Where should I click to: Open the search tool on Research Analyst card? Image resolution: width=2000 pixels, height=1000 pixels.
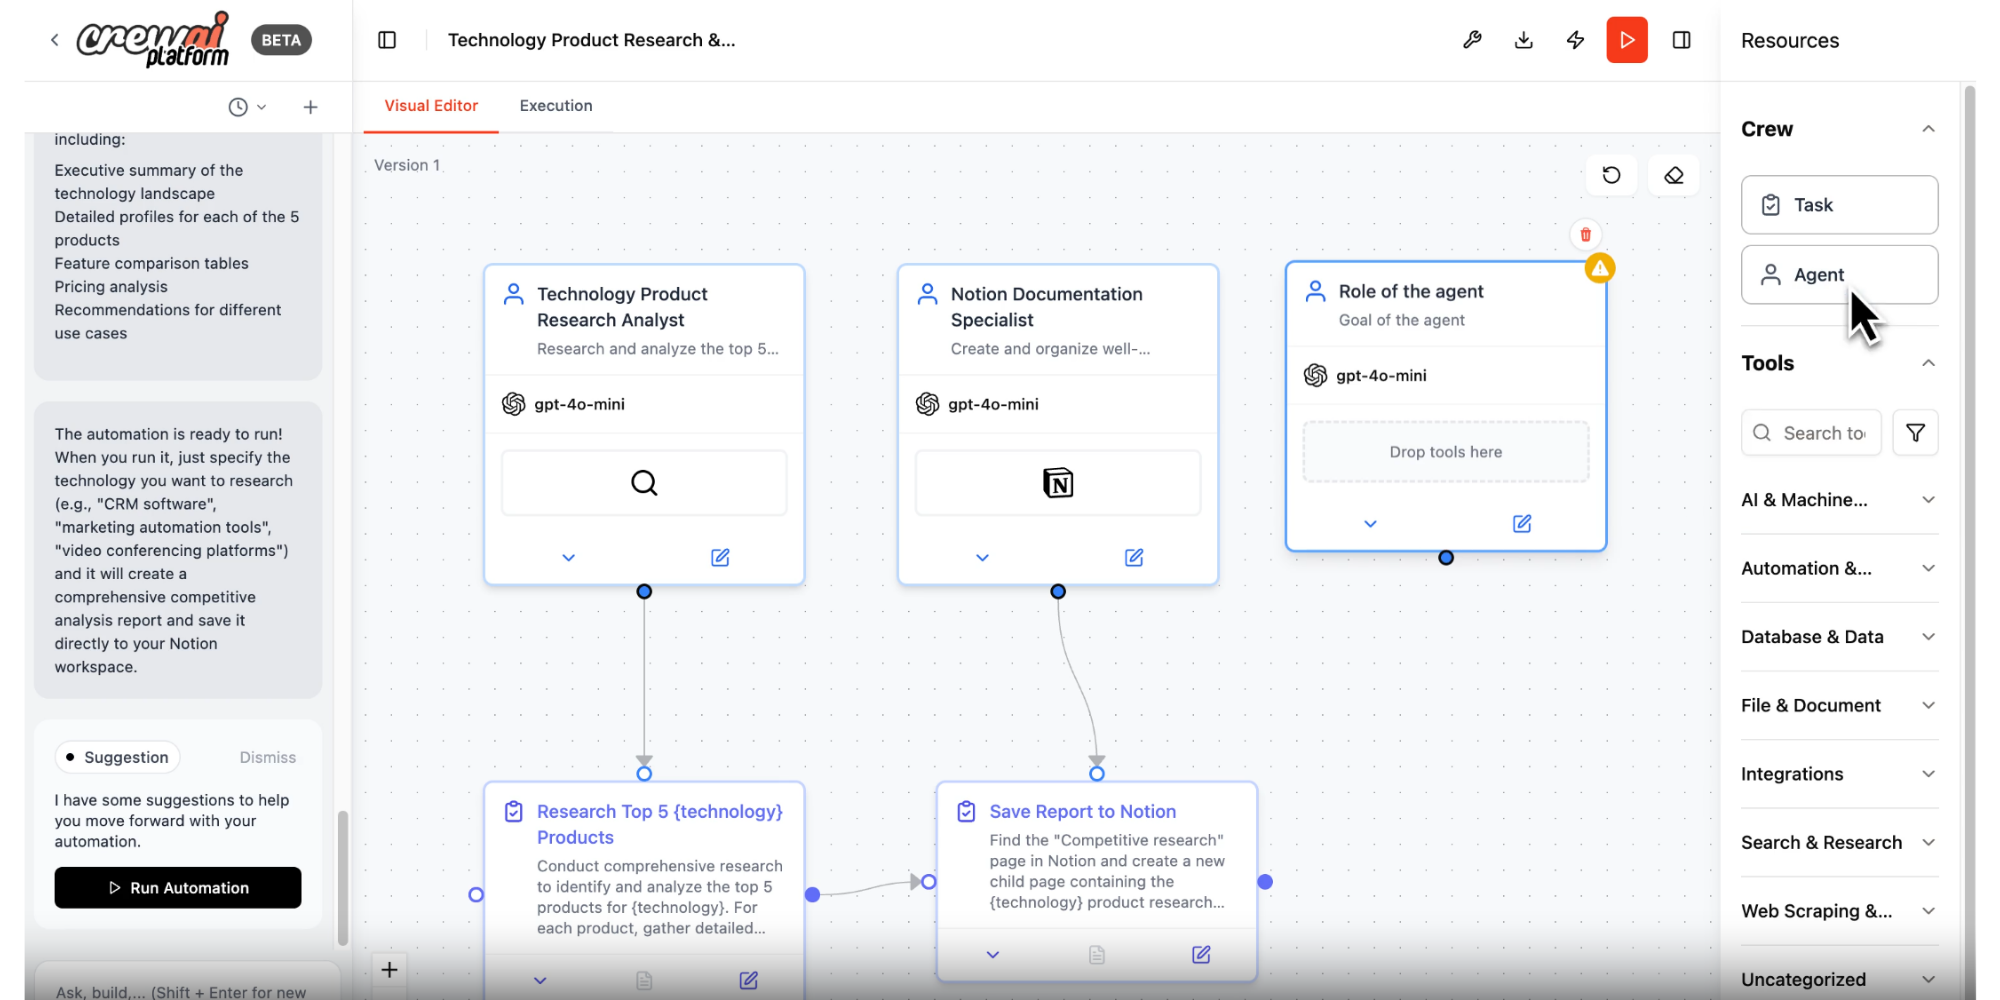(x=643, y=482)
